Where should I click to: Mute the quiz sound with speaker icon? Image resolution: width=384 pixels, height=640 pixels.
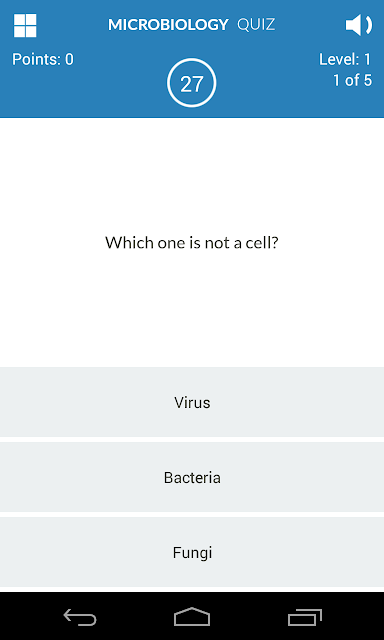click(x=359, y=25)
